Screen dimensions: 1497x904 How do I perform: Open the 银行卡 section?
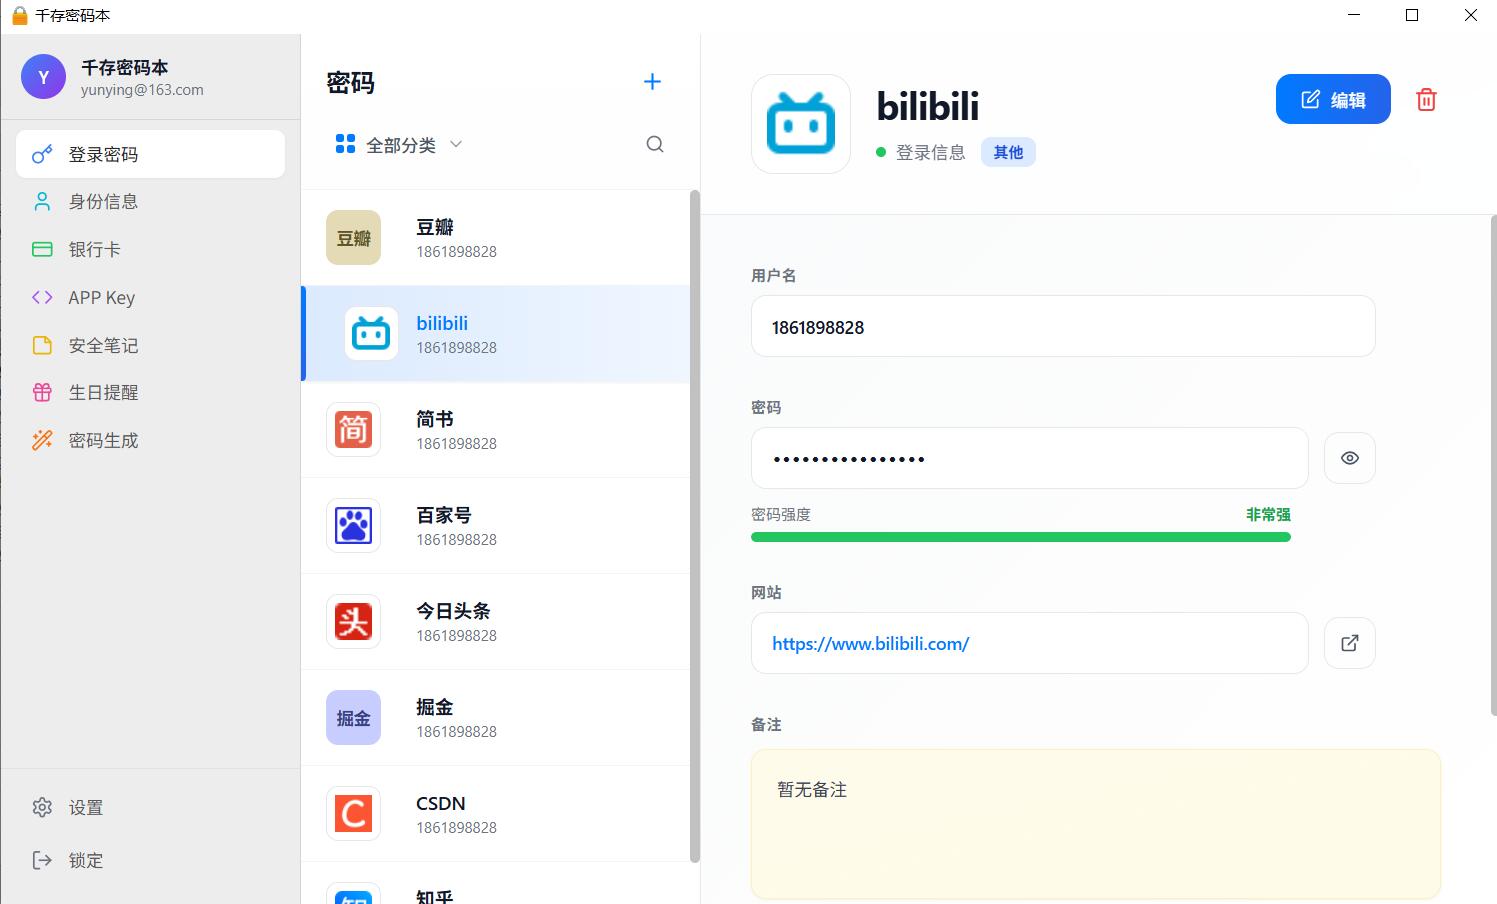(95, 249)
